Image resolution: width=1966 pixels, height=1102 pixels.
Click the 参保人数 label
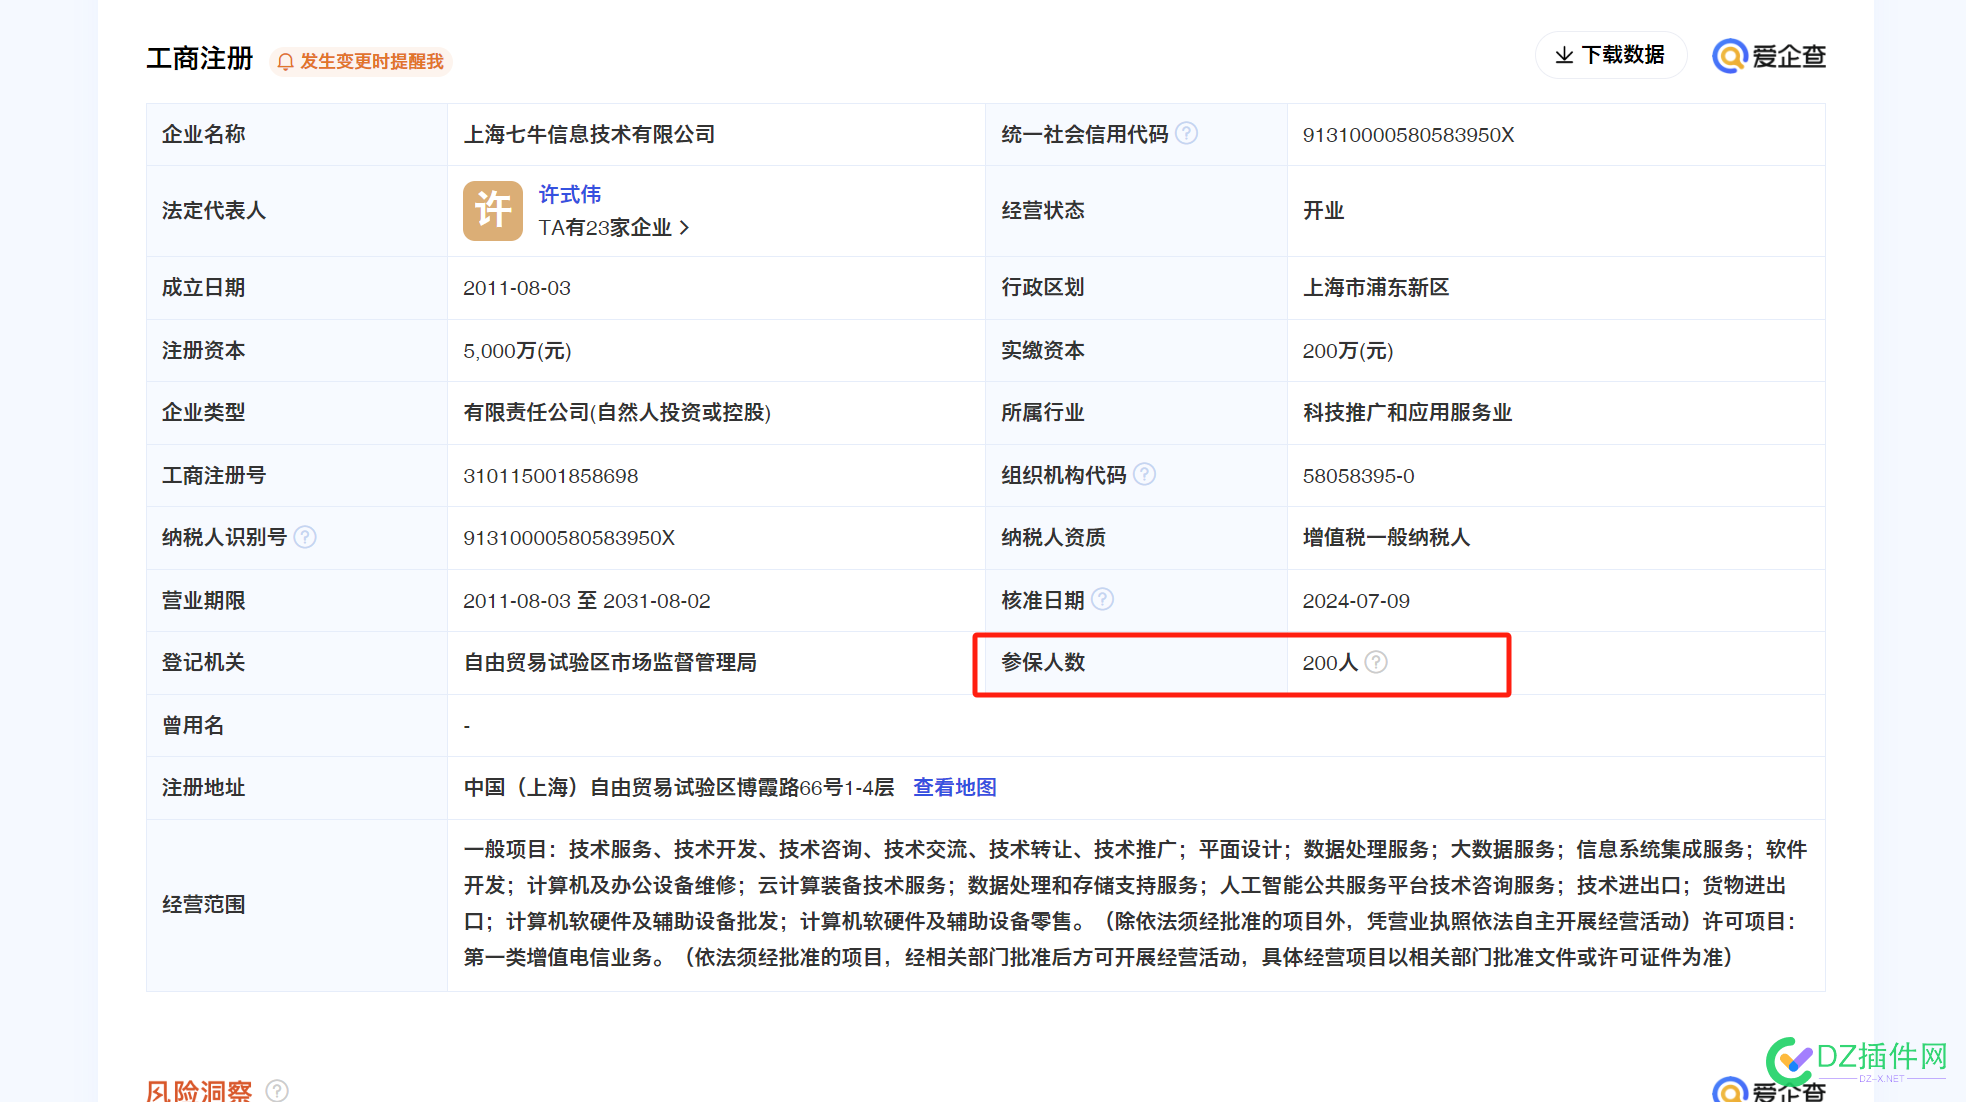pos(1043,663)
